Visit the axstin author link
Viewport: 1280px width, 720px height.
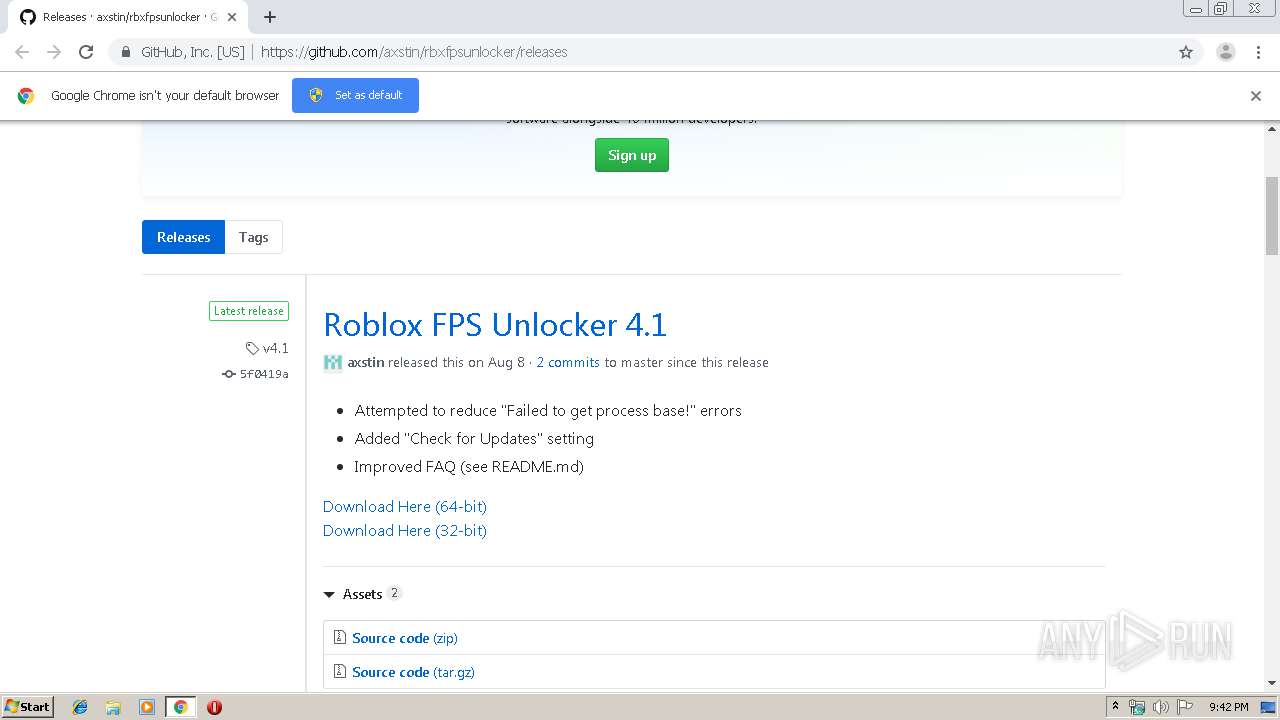(366, 362)
